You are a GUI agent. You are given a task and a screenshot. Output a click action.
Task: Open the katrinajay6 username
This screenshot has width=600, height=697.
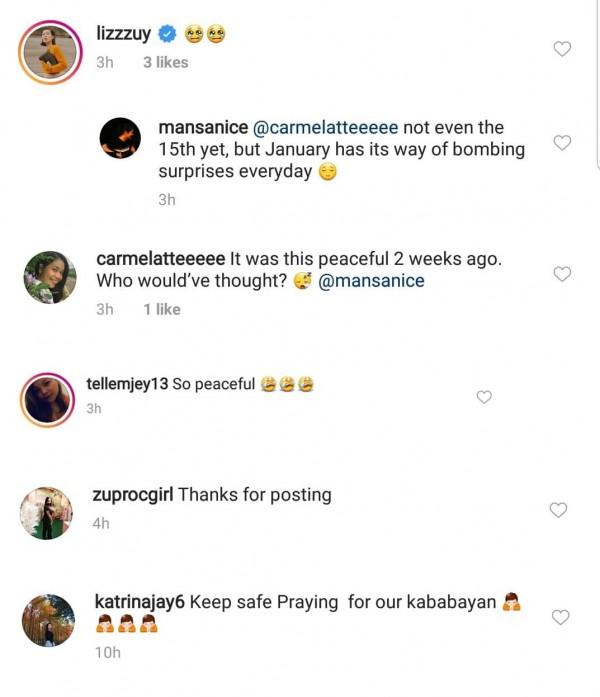(139, 601)
